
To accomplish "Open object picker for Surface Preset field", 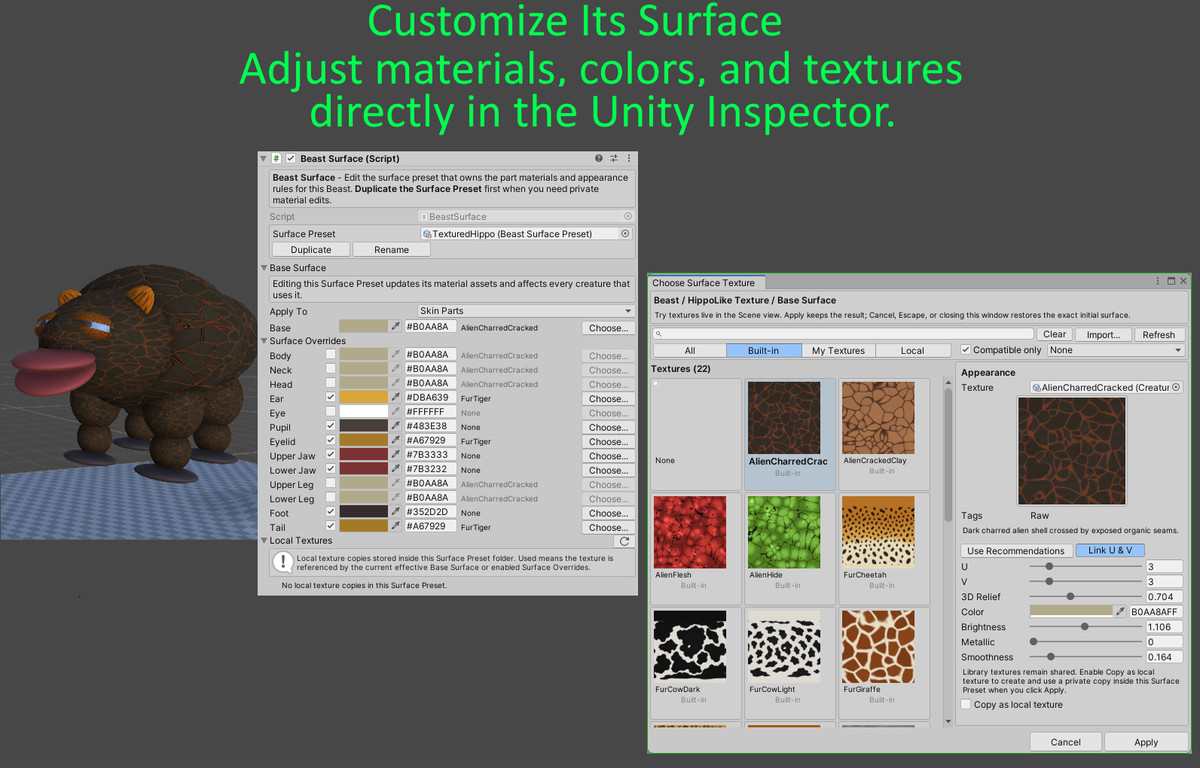I will click(625, 233).
